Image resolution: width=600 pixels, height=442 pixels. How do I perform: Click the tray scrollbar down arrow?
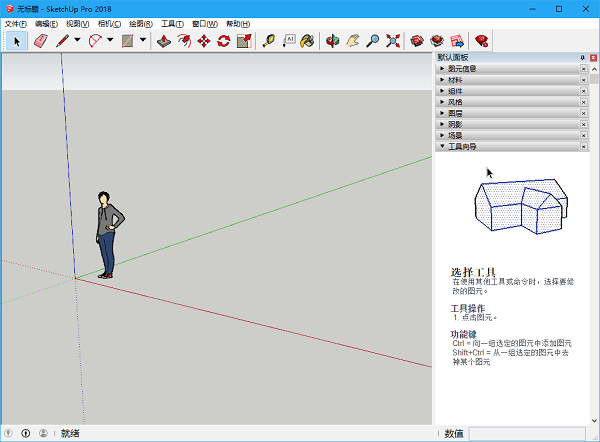pos(594,420)
